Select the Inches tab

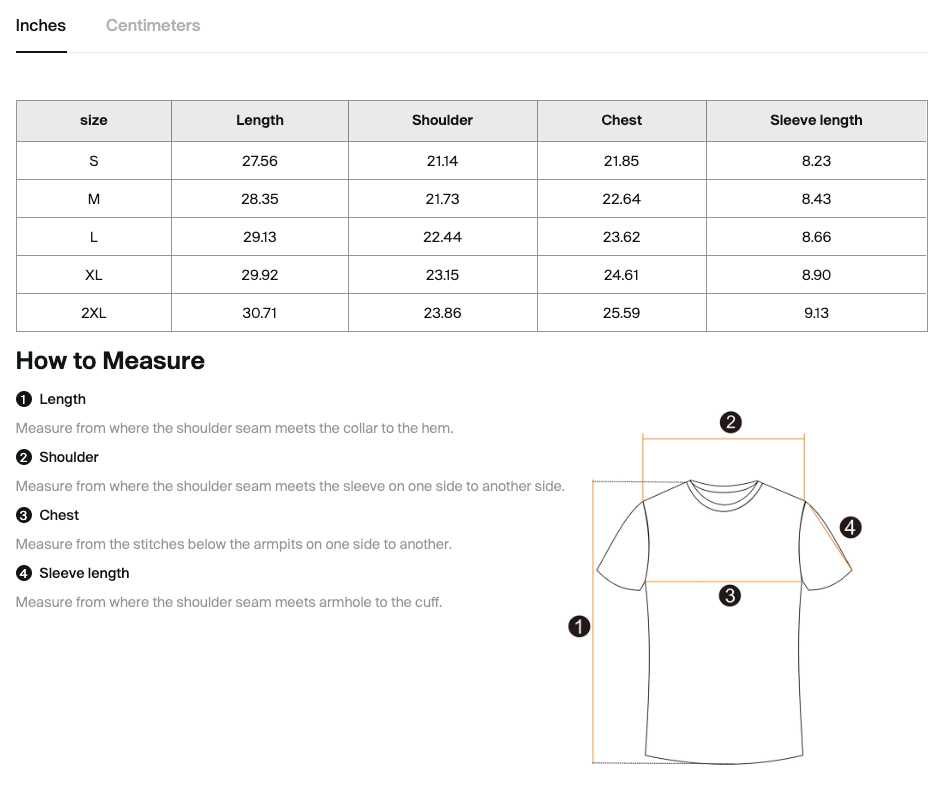(x=41, y=26)
